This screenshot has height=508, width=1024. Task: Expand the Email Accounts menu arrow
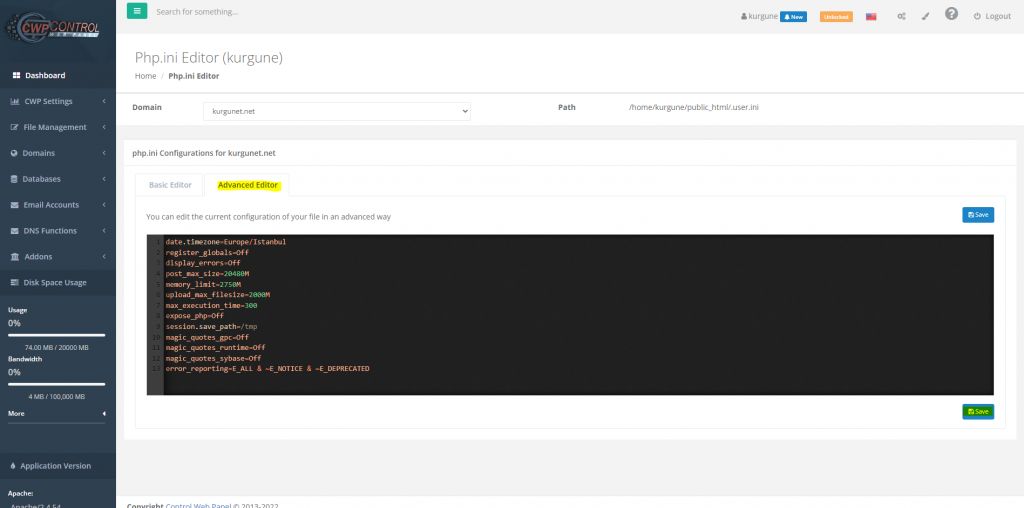pos(104,205)
